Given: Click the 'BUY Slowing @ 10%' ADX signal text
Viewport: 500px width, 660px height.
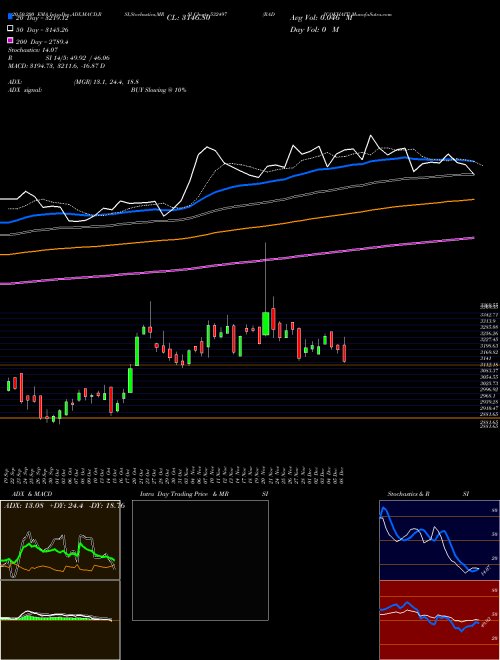Looking at the screenshot, I should pos(158,90).
